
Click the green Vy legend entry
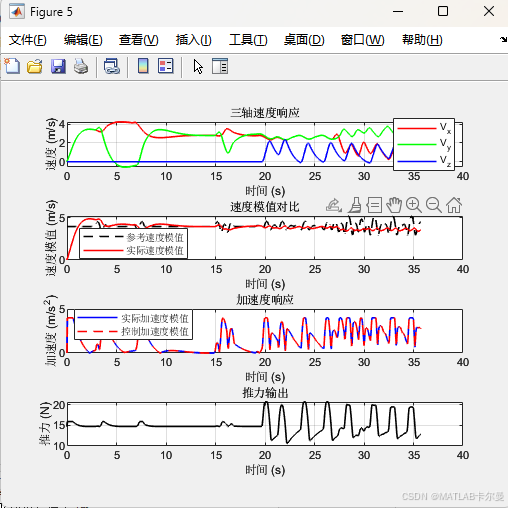point(424,144)
